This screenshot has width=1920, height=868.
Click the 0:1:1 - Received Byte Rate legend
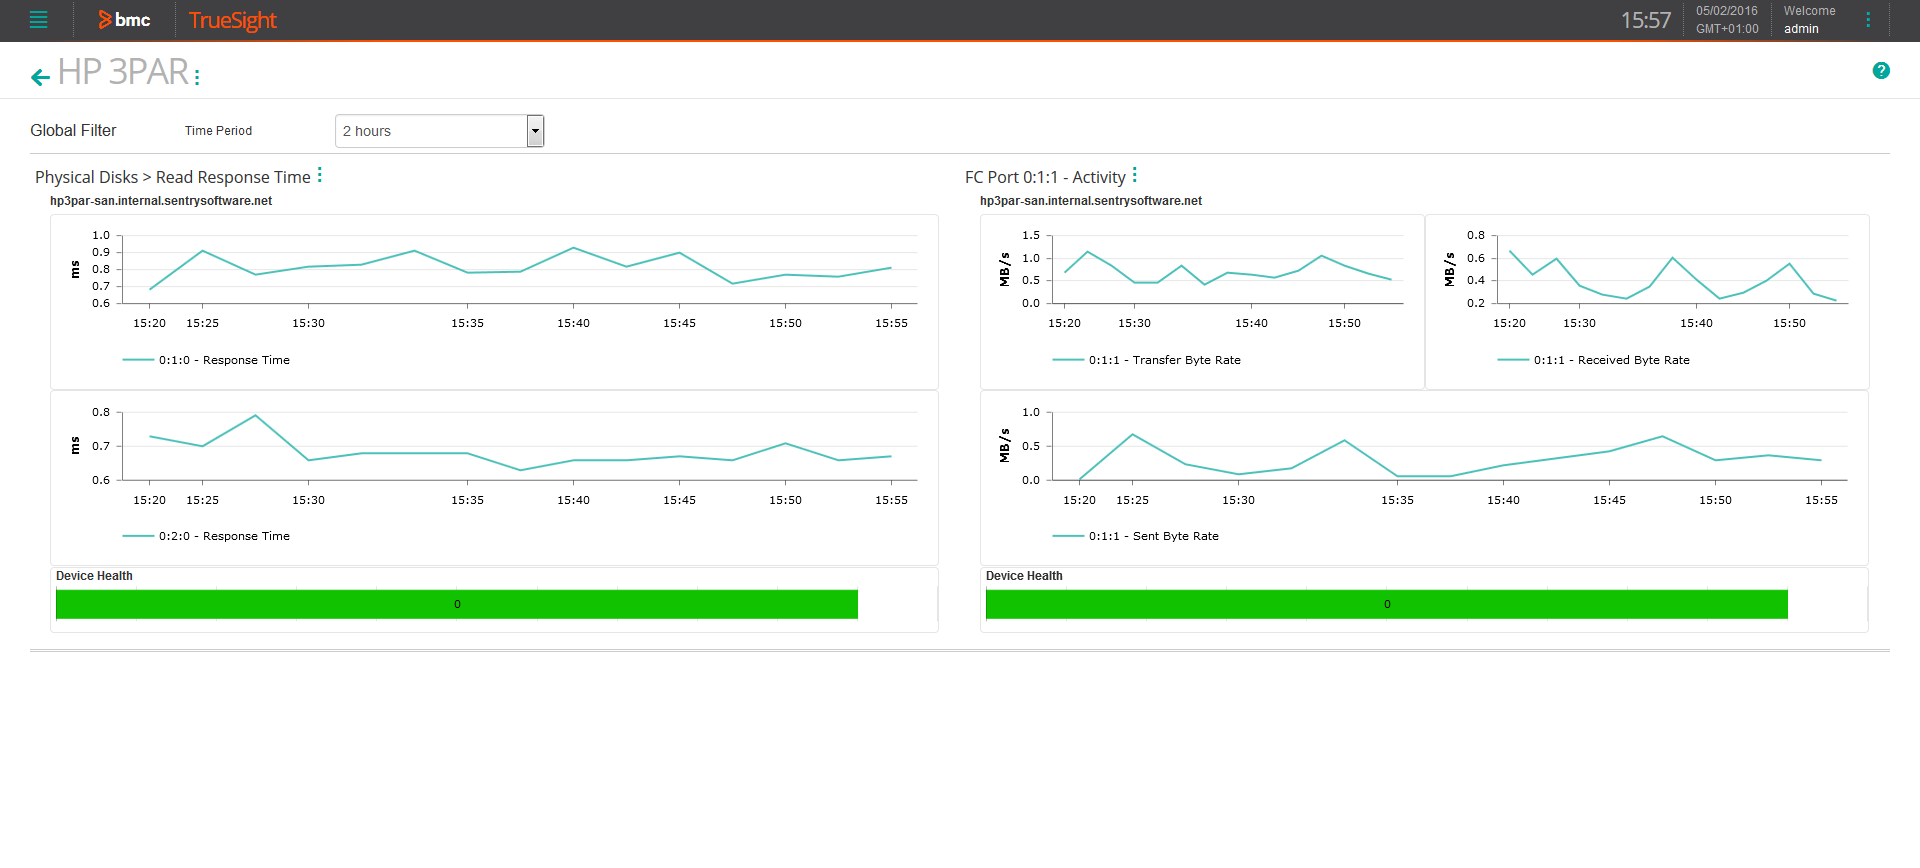click(x=1593, y=360)
